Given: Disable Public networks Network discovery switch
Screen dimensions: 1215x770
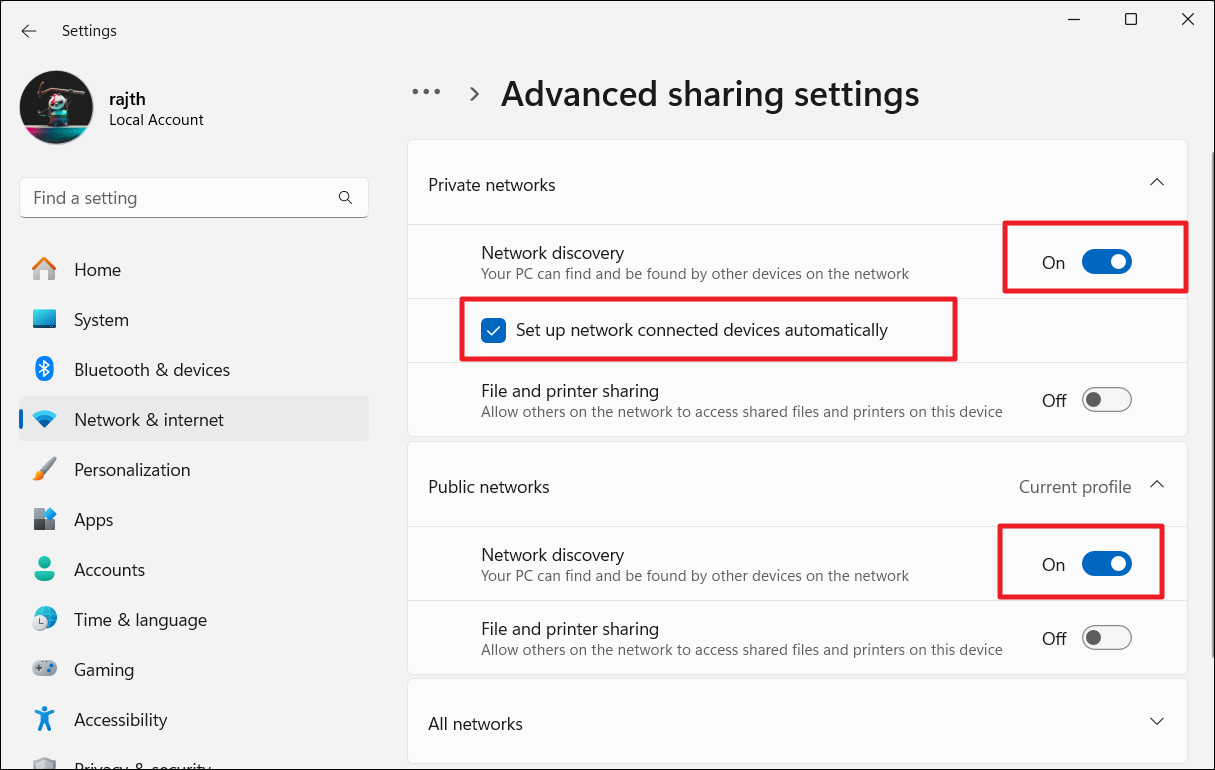Looking at the screenshot, I should pyautogui.click(x=1106, y=564).
